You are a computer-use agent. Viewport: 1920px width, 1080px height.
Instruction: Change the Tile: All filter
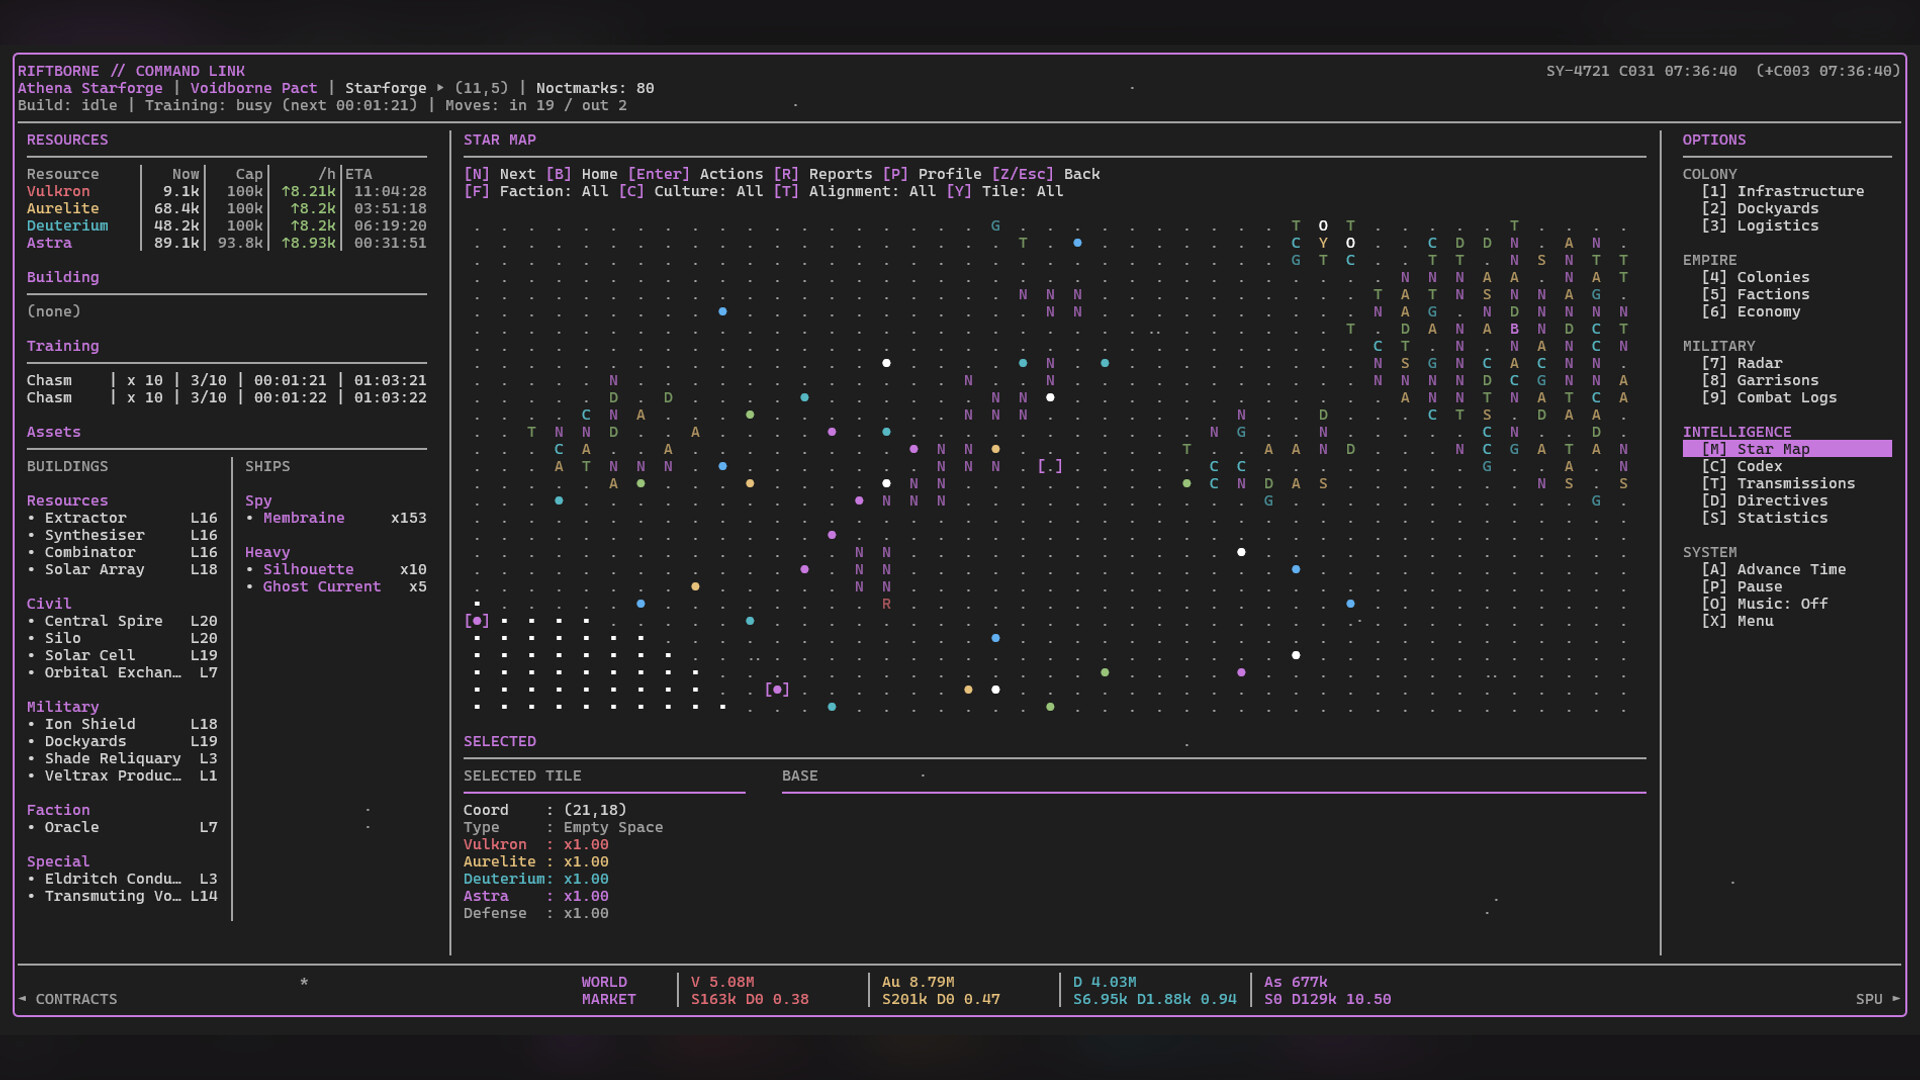click(1004, 191)
